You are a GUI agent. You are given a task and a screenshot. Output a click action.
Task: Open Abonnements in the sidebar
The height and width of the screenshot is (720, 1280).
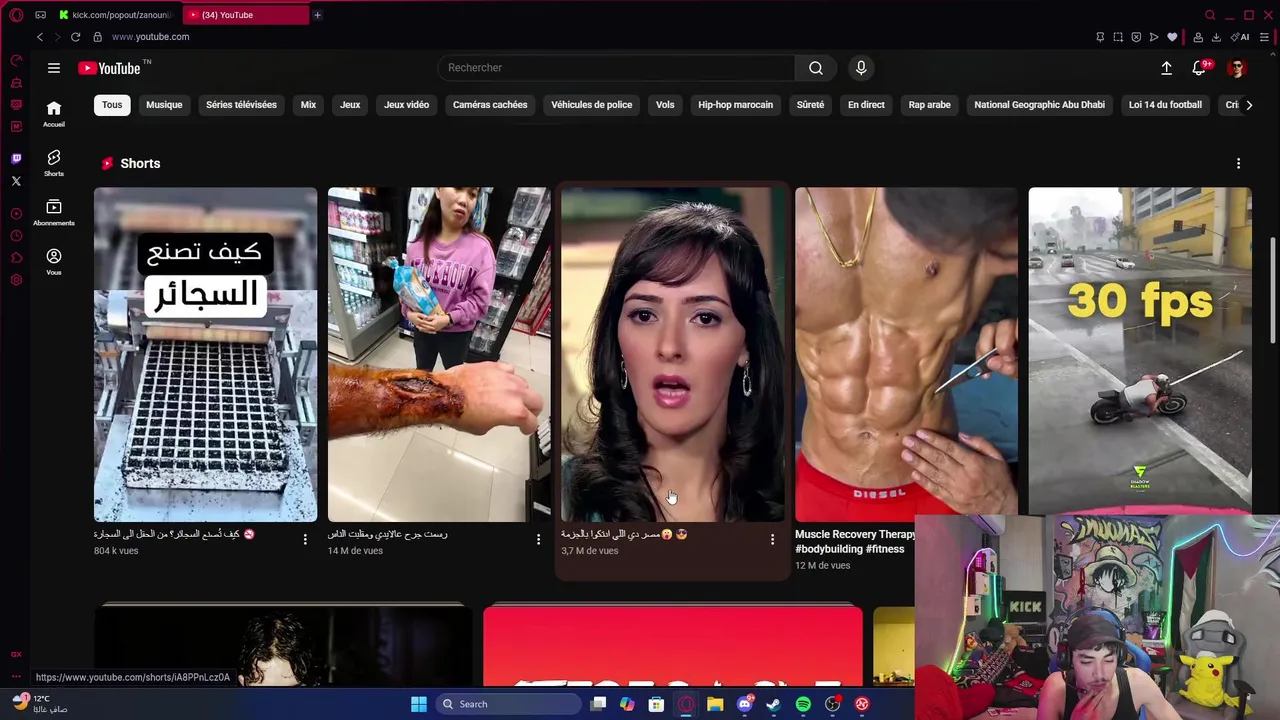click(x=54, y=212)
